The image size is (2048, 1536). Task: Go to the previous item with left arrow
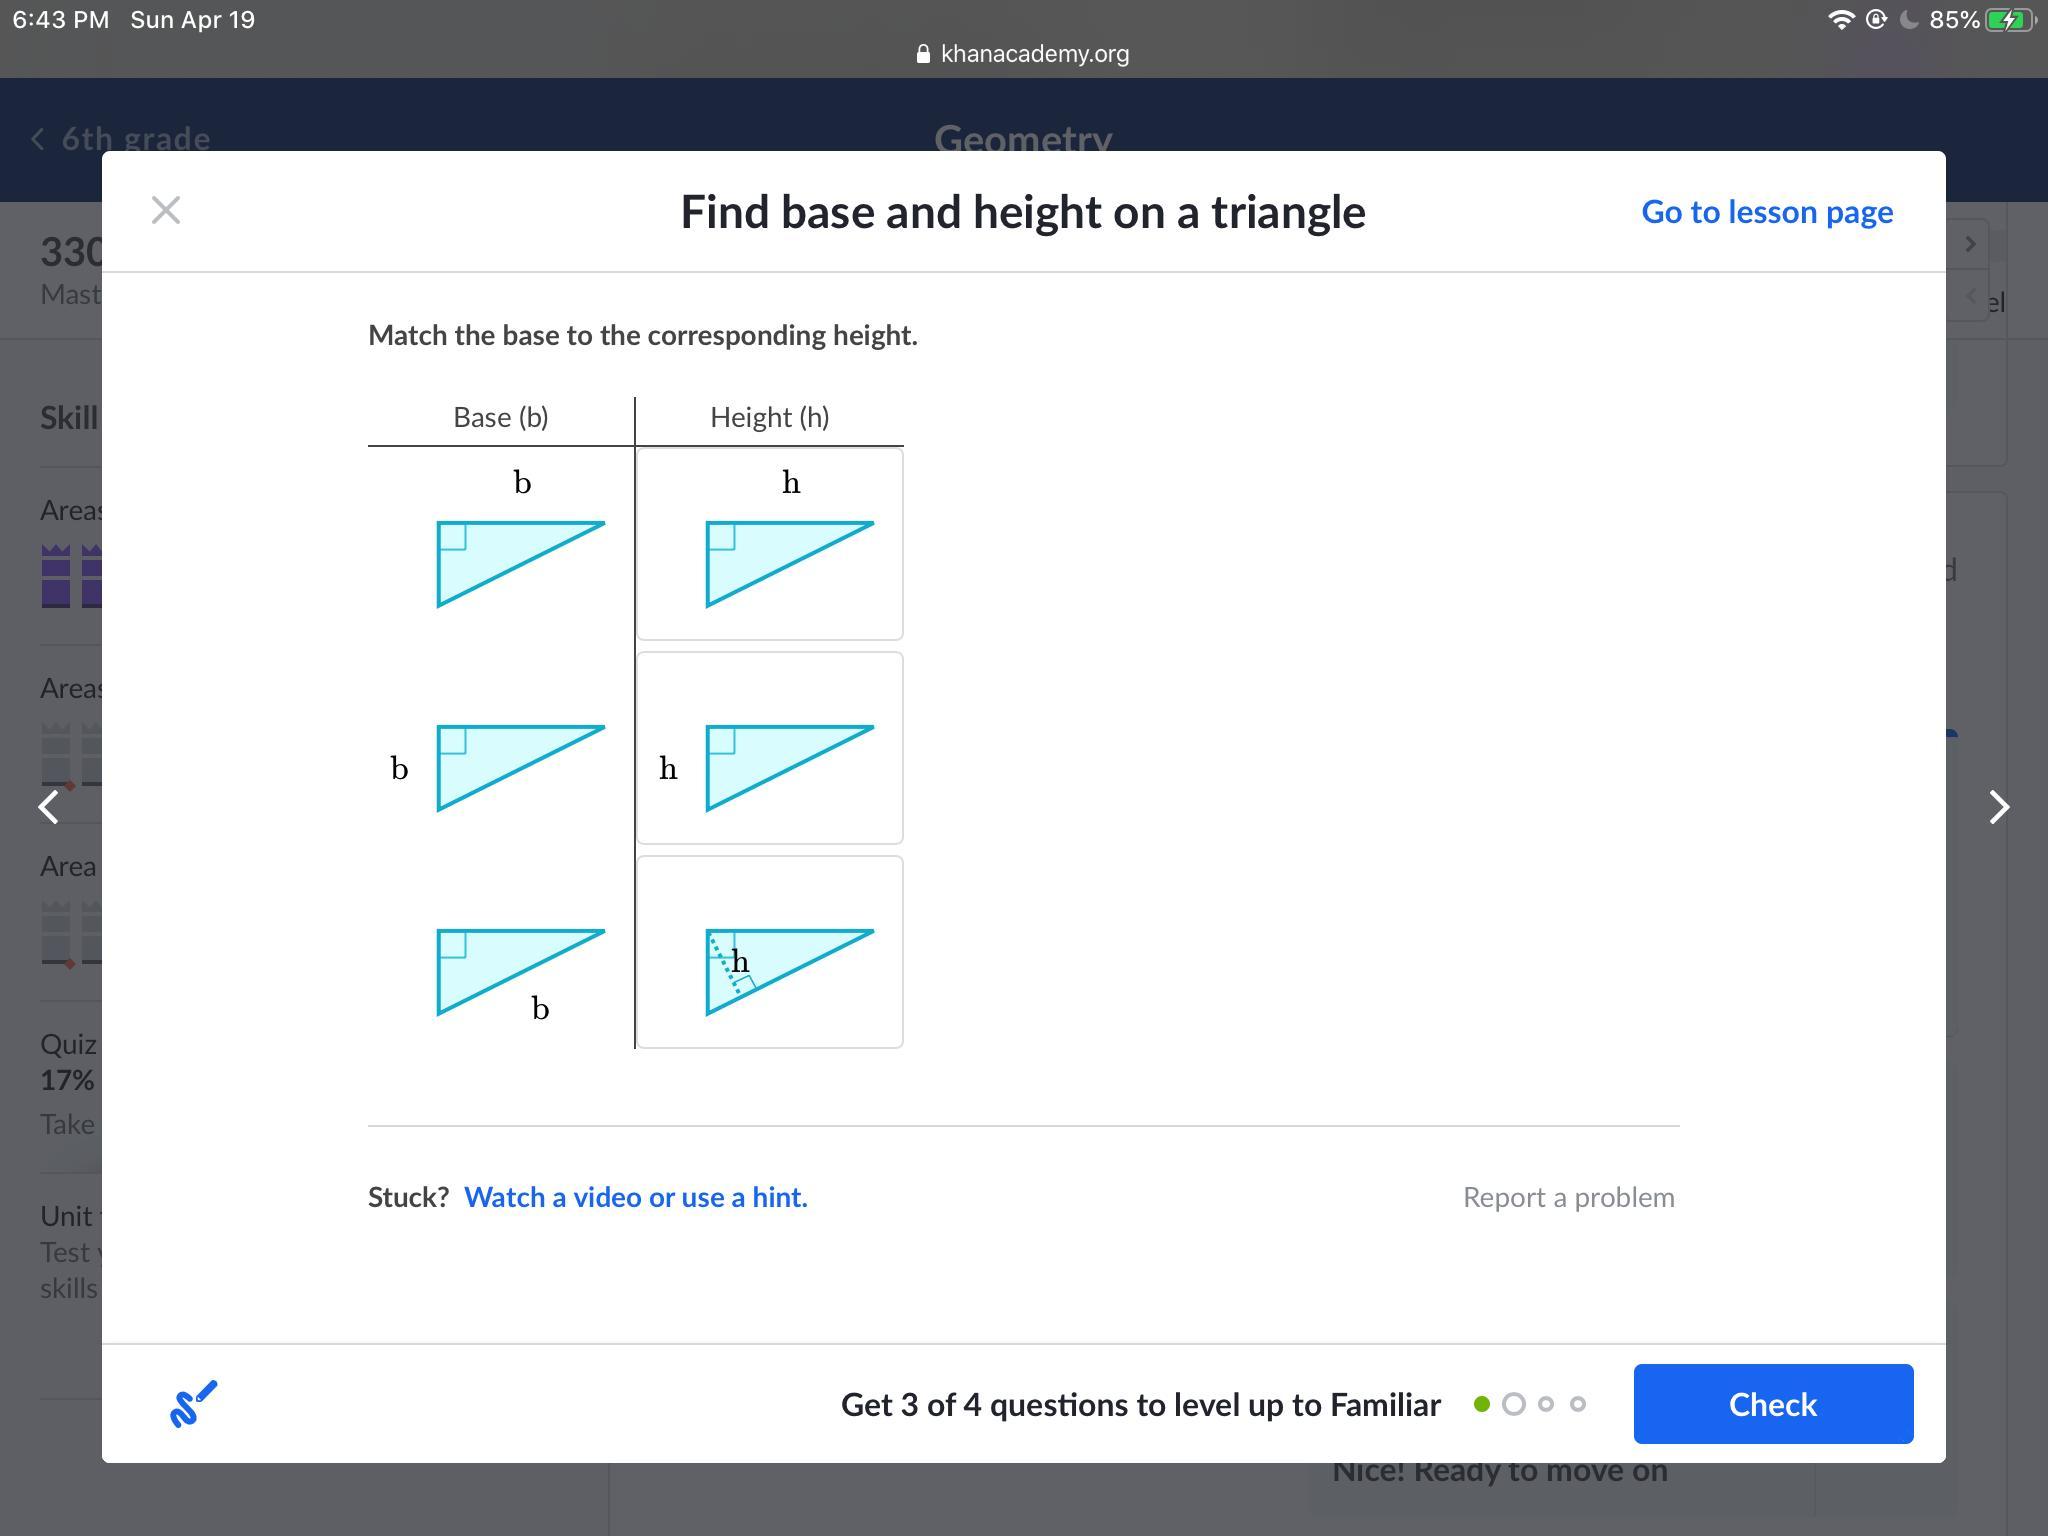(49, 807)
